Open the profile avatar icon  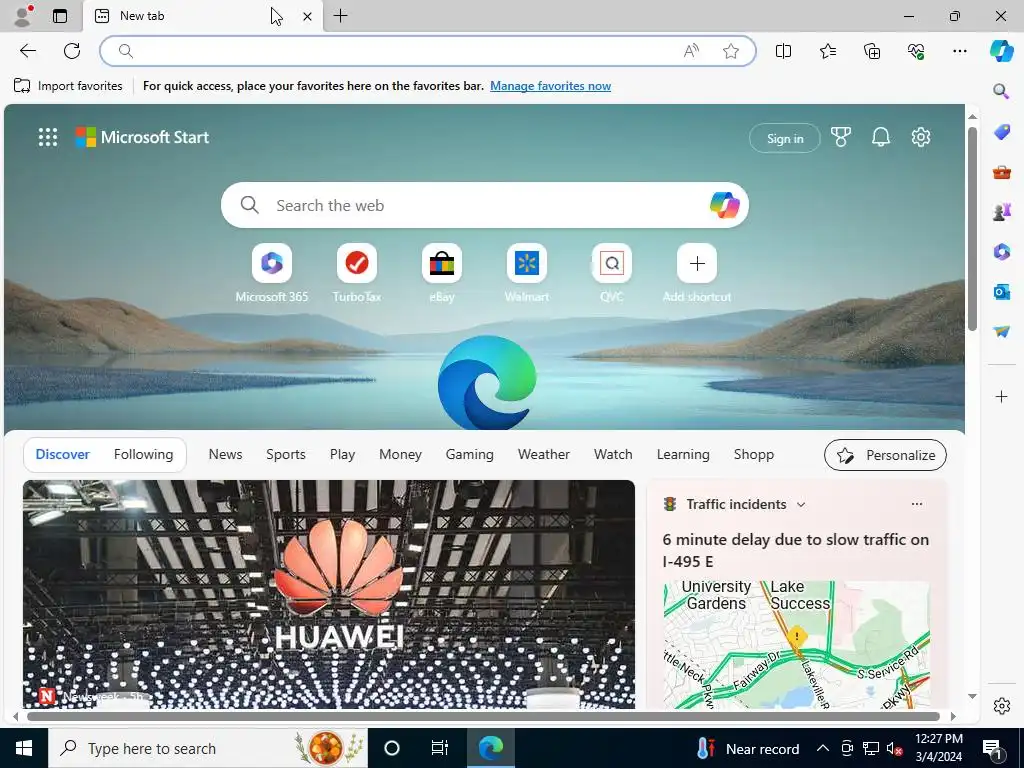[23, 16]
